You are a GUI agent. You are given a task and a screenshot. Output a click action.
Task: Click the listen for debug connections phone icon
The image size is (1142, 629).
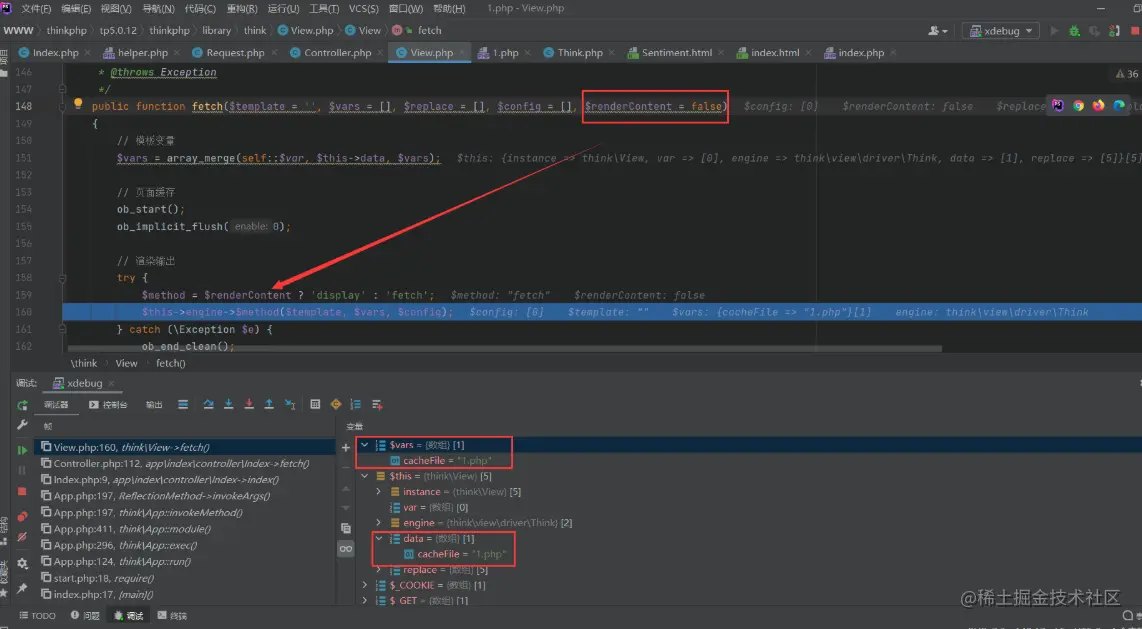1114,31
